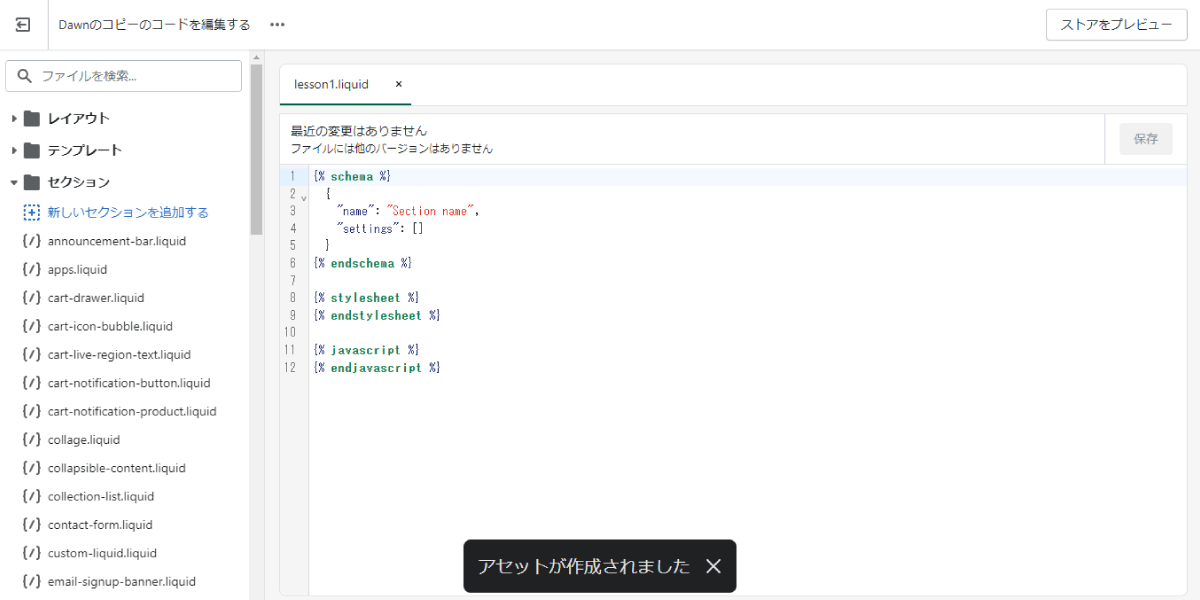1200x600 pixels.
Task: Click the liquid file icon beside cart-drawer.liquid
Action: click(31, 298)
